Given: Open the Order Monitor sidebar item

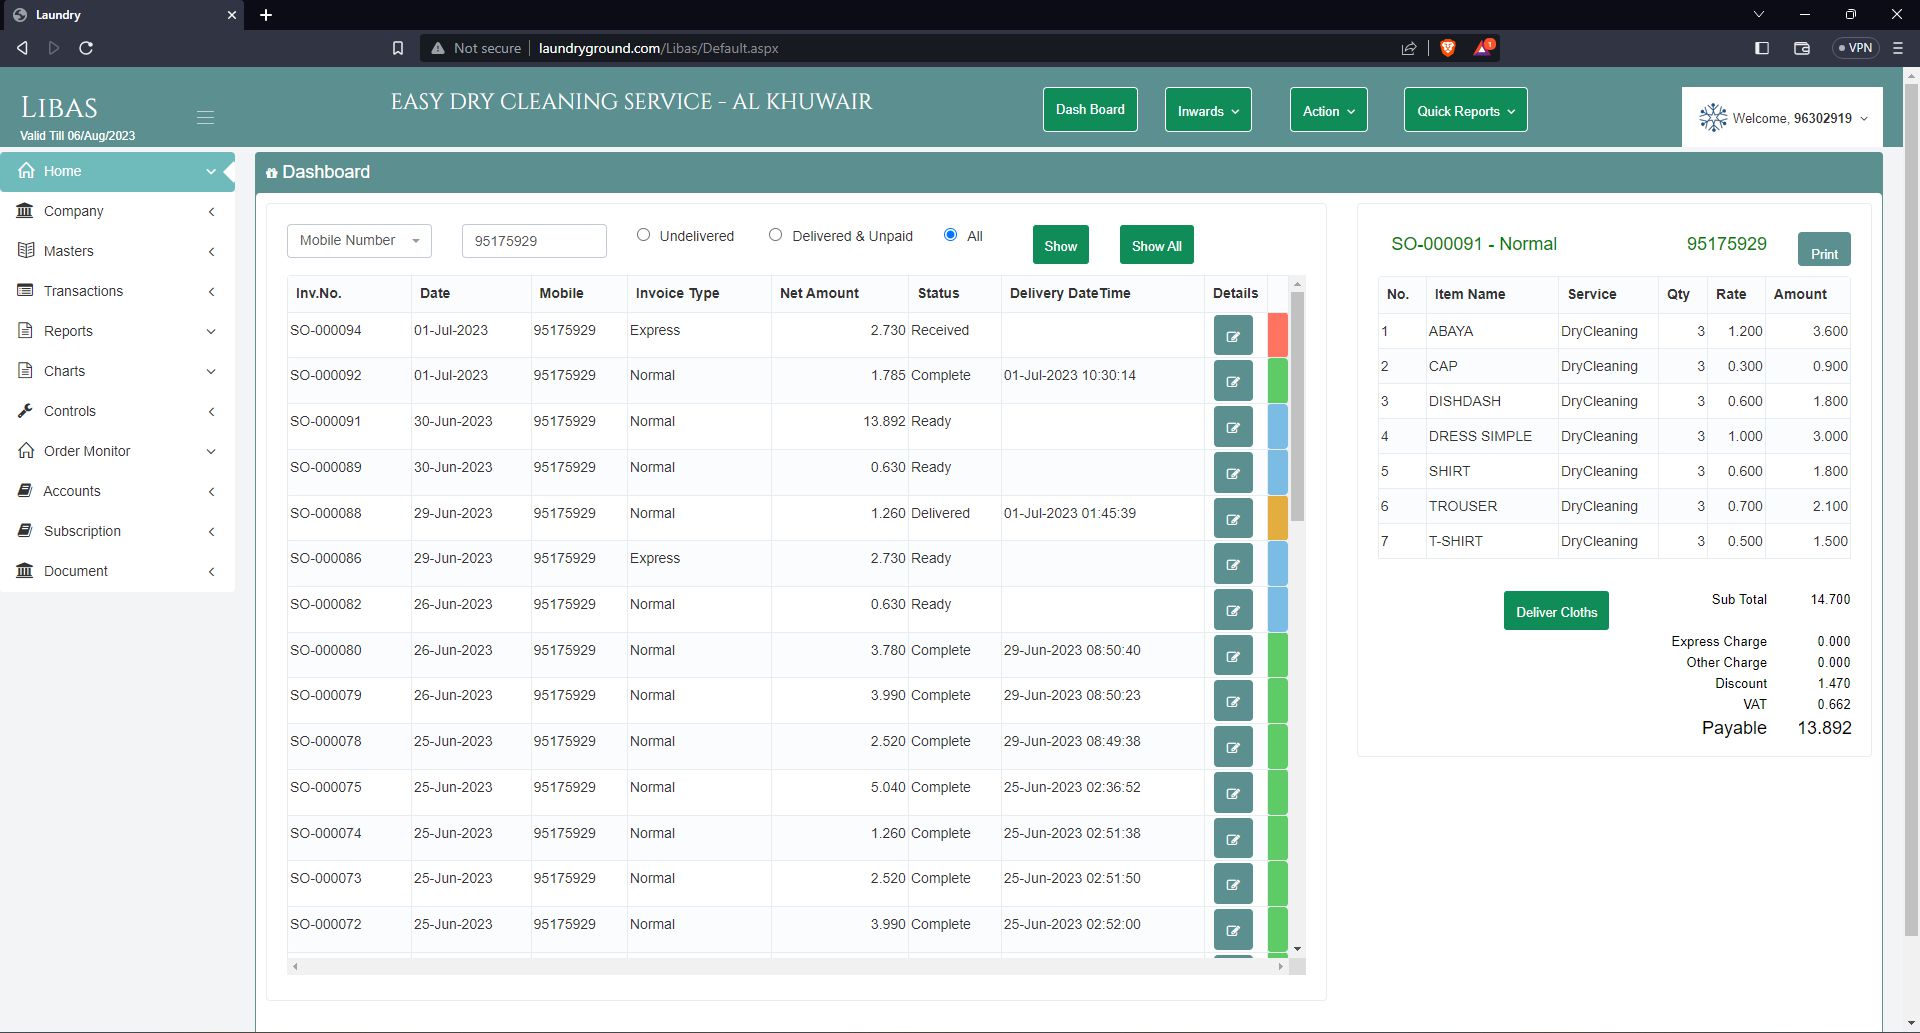Looking at the screenshot, I should coord(117,451).
